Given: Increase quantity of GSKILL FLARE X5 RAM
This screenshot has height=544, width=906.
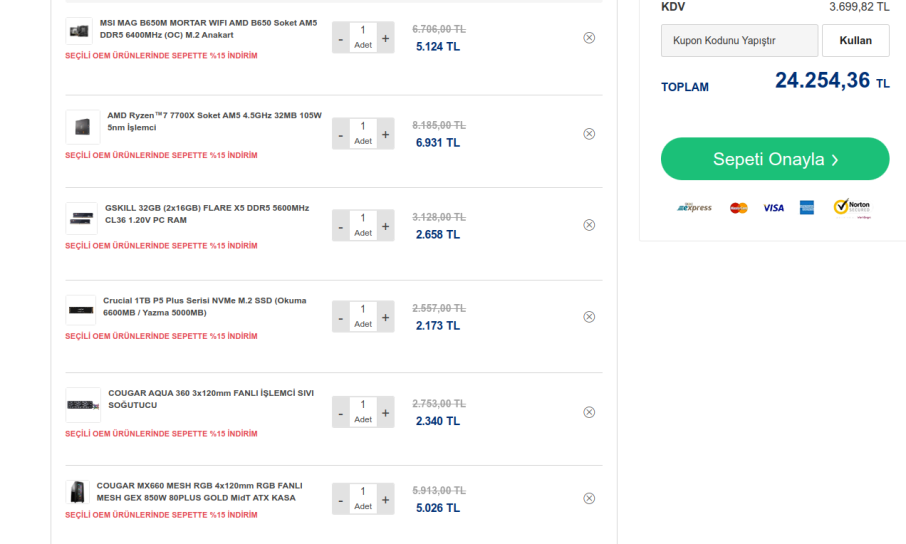Looking at the screenshot, I should [x=385, y=226].
